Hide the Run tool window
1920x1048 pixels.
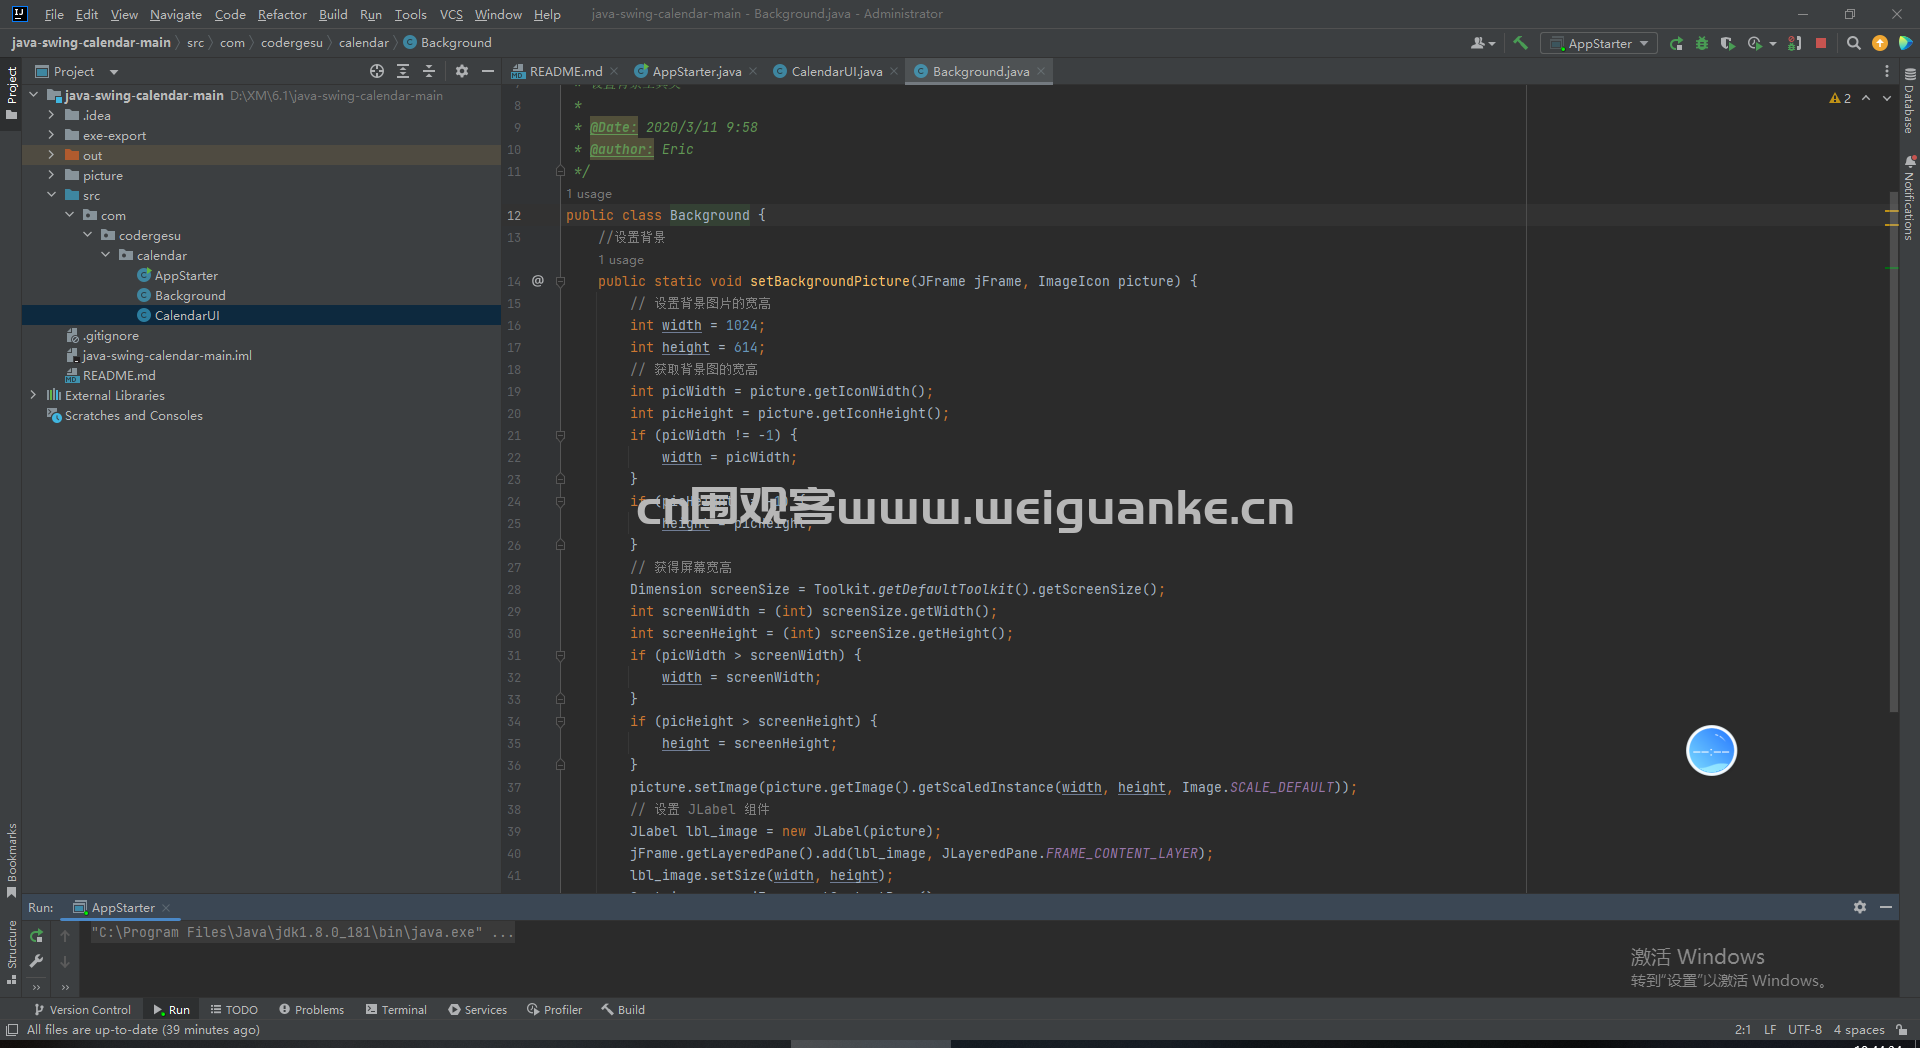(x=1886, y=907)
